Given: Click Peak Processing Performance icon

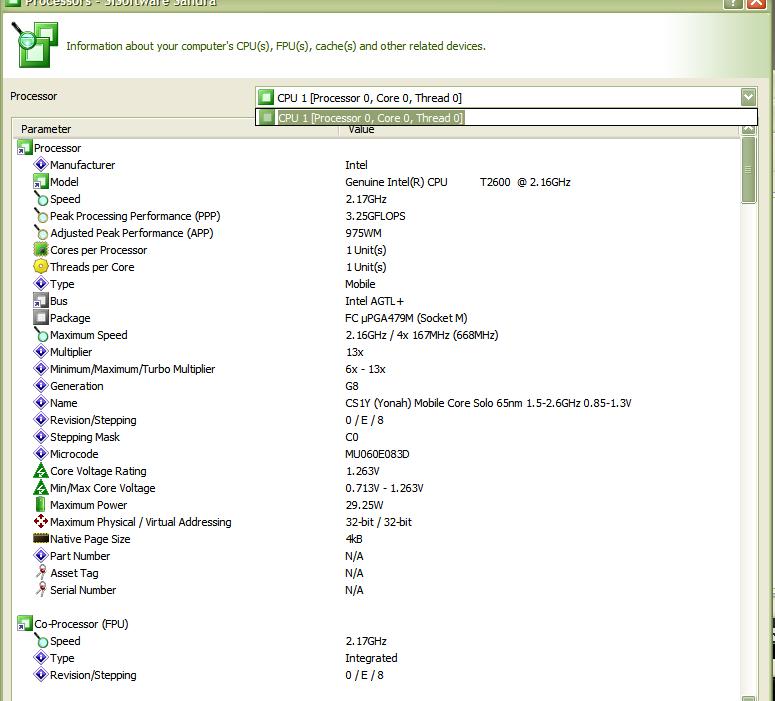Looking at the screenshot, I should pyautogui.click(x=41, y=216).
